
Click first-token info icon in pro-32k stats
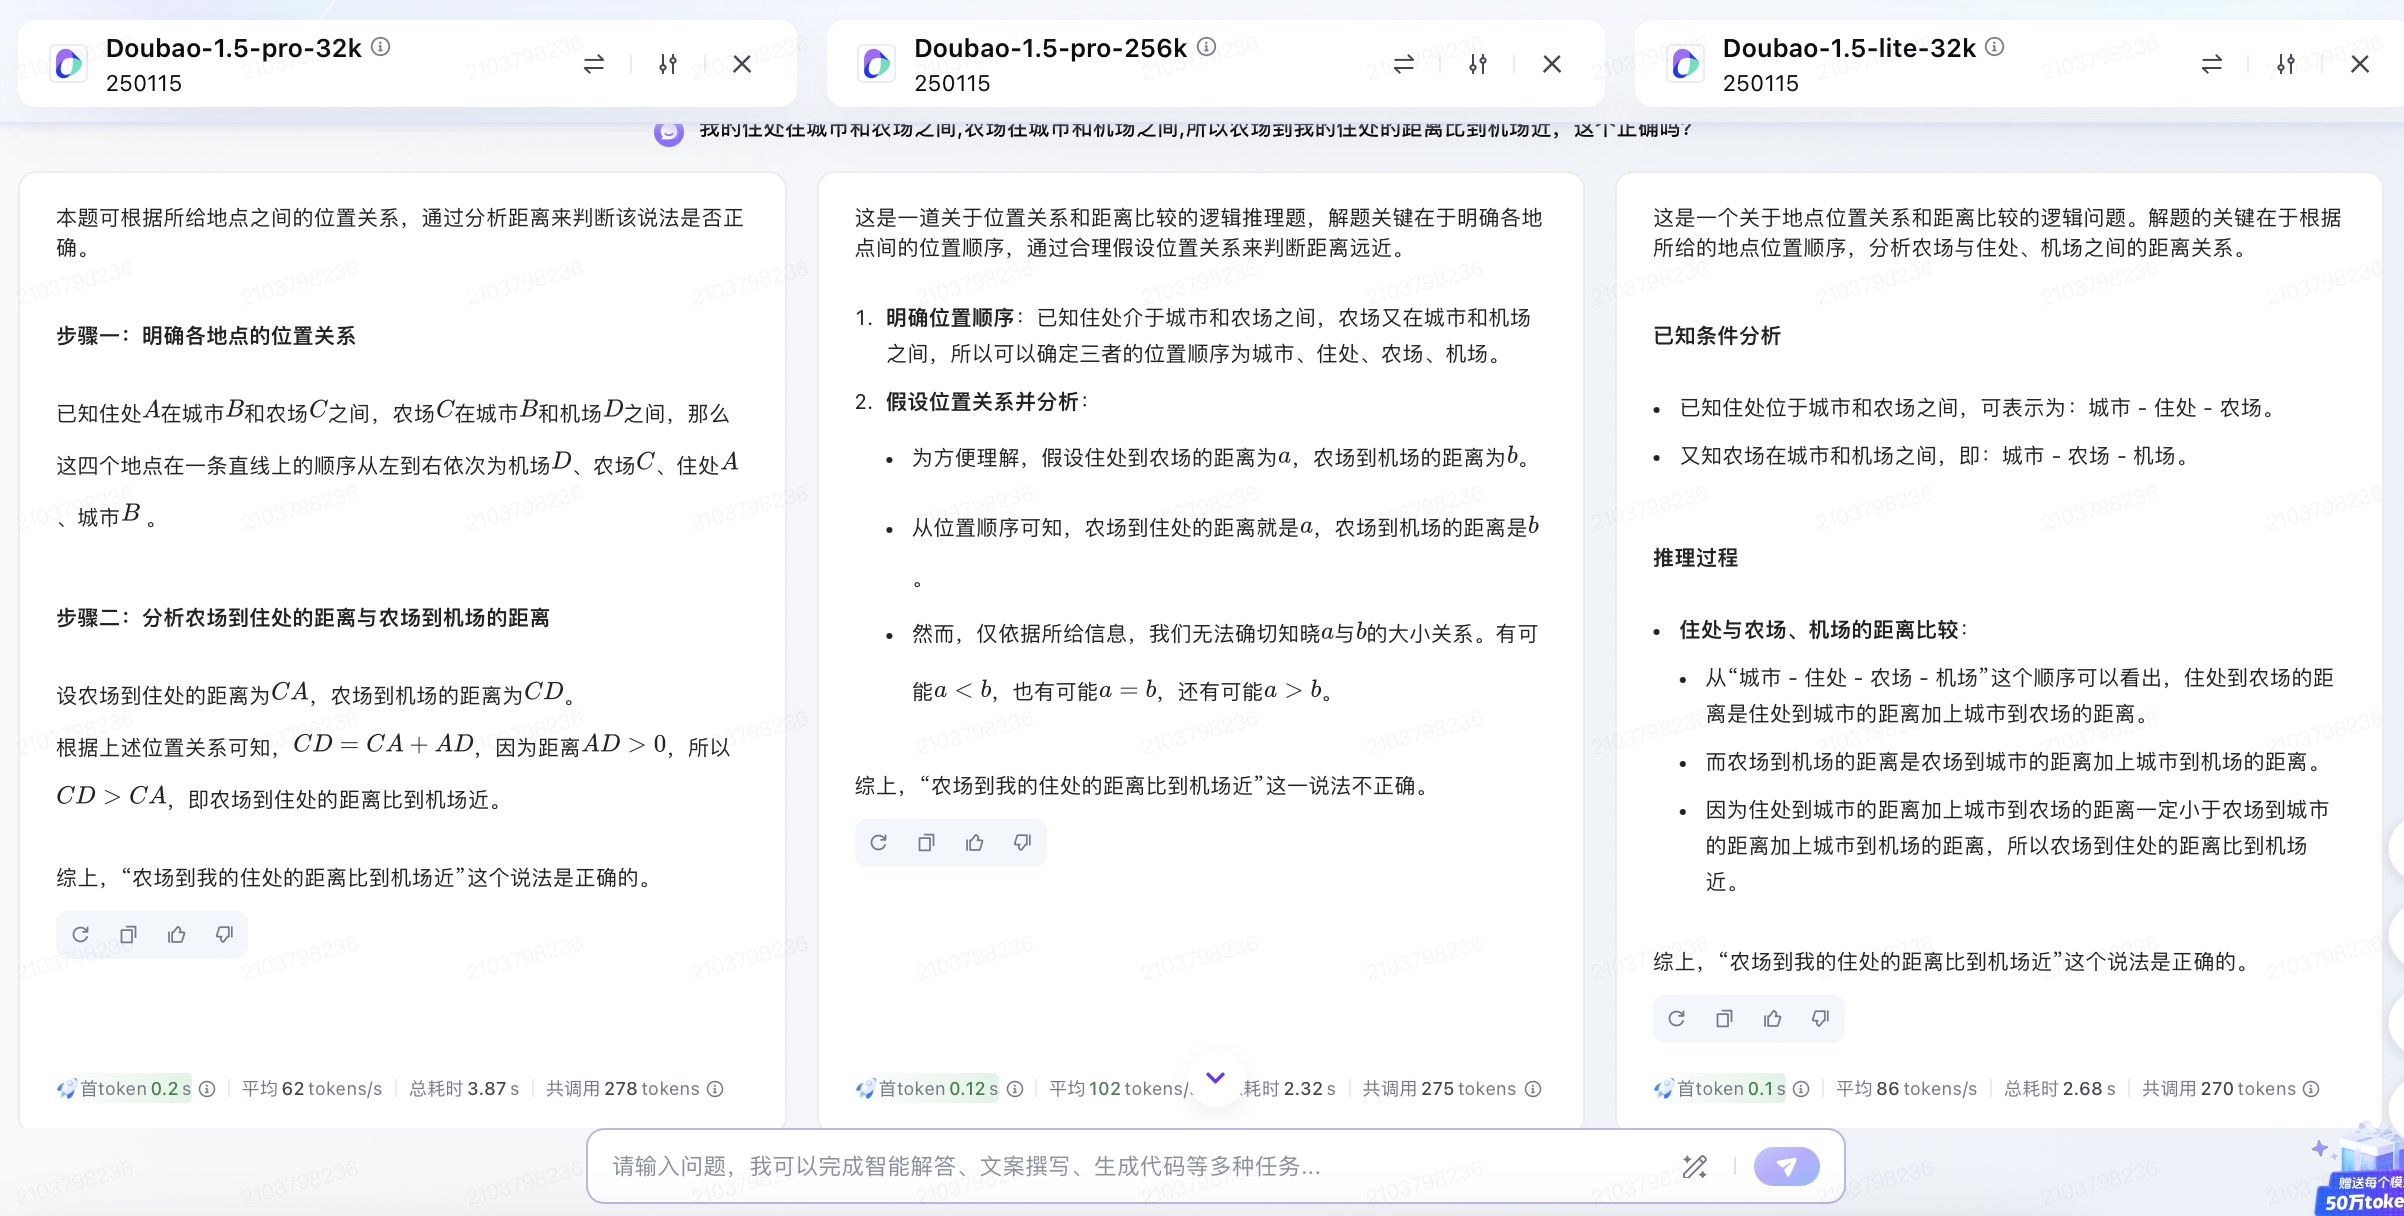pos(207,1089)
